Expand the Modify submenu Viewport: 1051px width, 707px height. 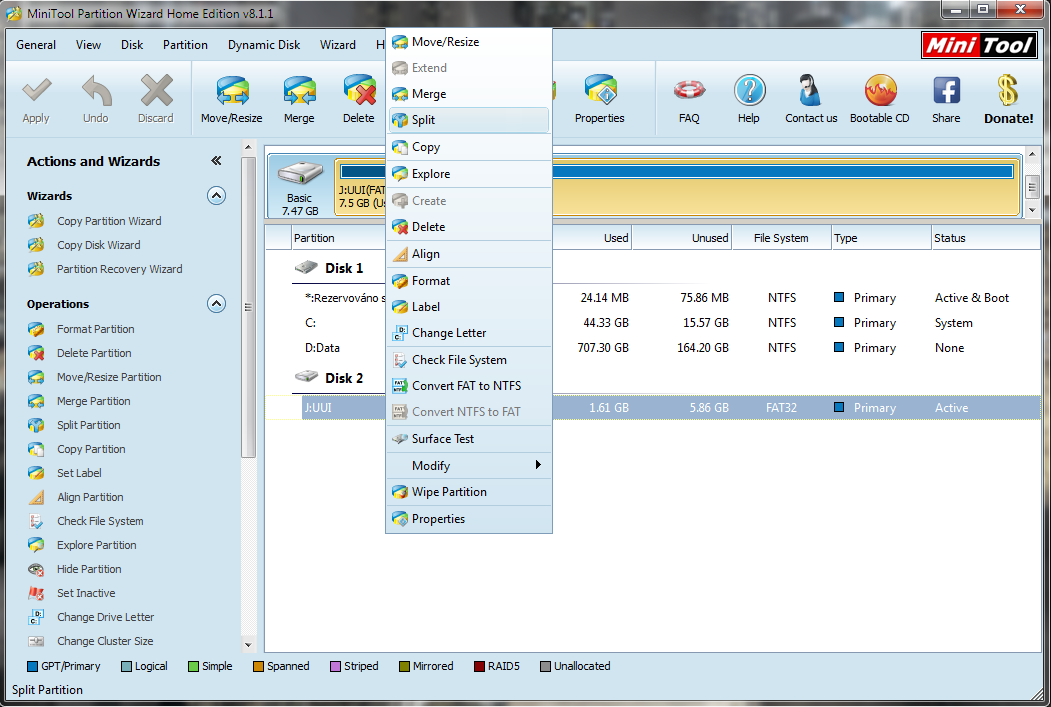469,466
